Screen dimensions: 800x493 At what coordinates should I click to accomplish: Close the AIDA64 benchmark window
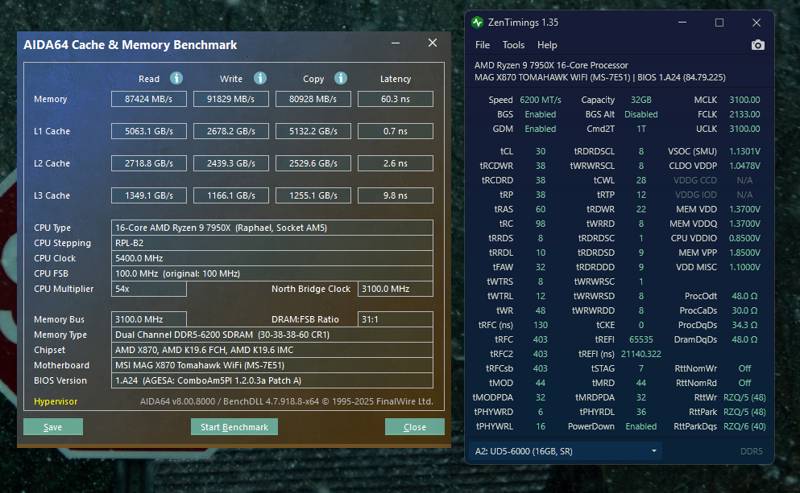[433, 43]
